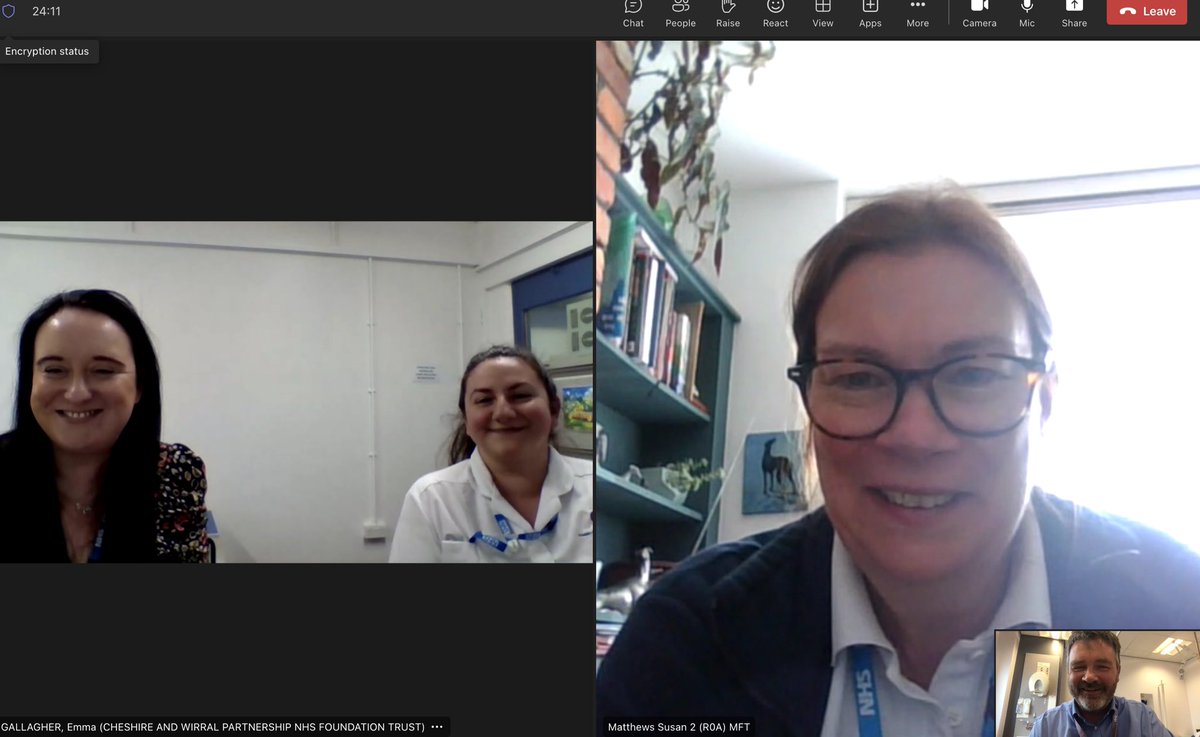
Task: Select the Matthews Susan 2 name label
Action: pos(679,727)
